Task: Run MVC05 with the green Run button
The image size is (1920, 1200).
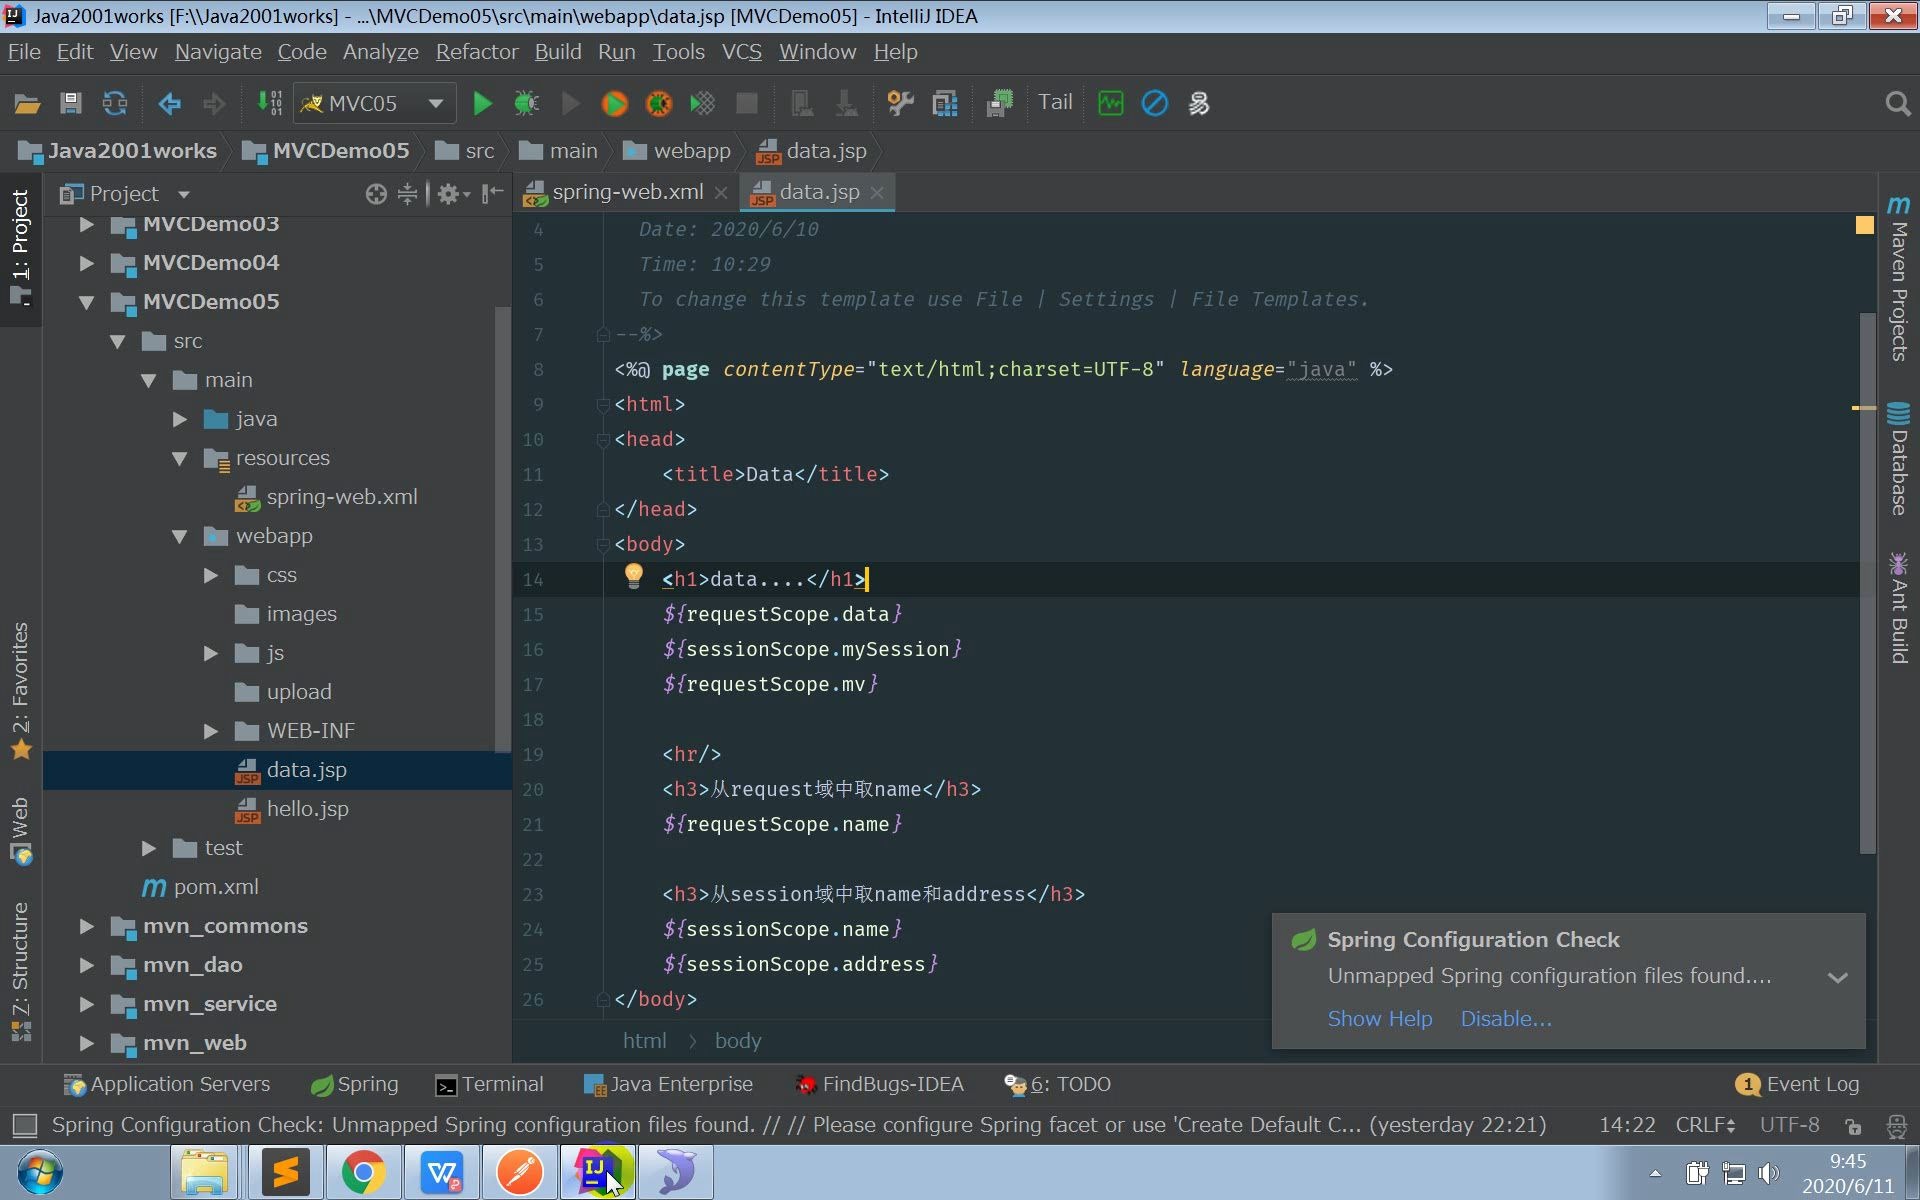Action: point(482,103)
